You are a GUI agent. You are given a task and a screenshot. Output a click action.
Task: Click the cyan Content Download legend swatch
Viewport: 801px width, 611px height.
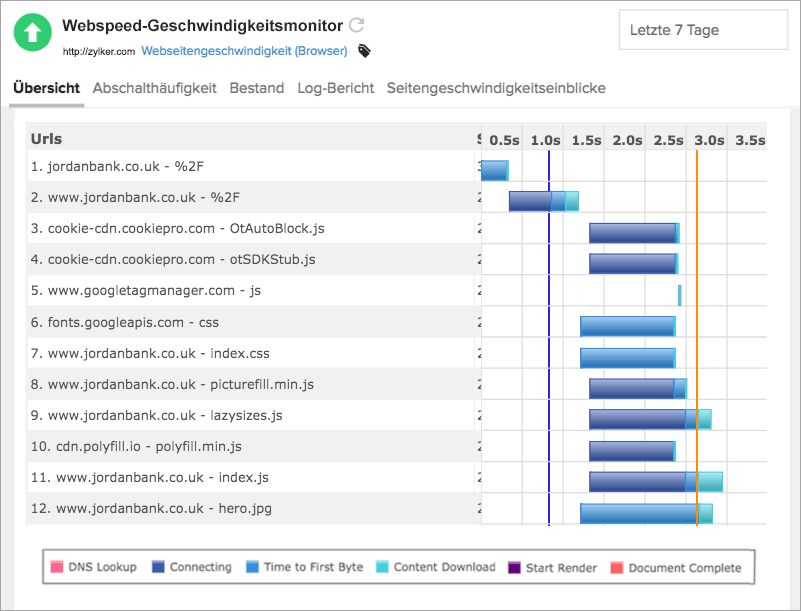(x=382, y=567)
